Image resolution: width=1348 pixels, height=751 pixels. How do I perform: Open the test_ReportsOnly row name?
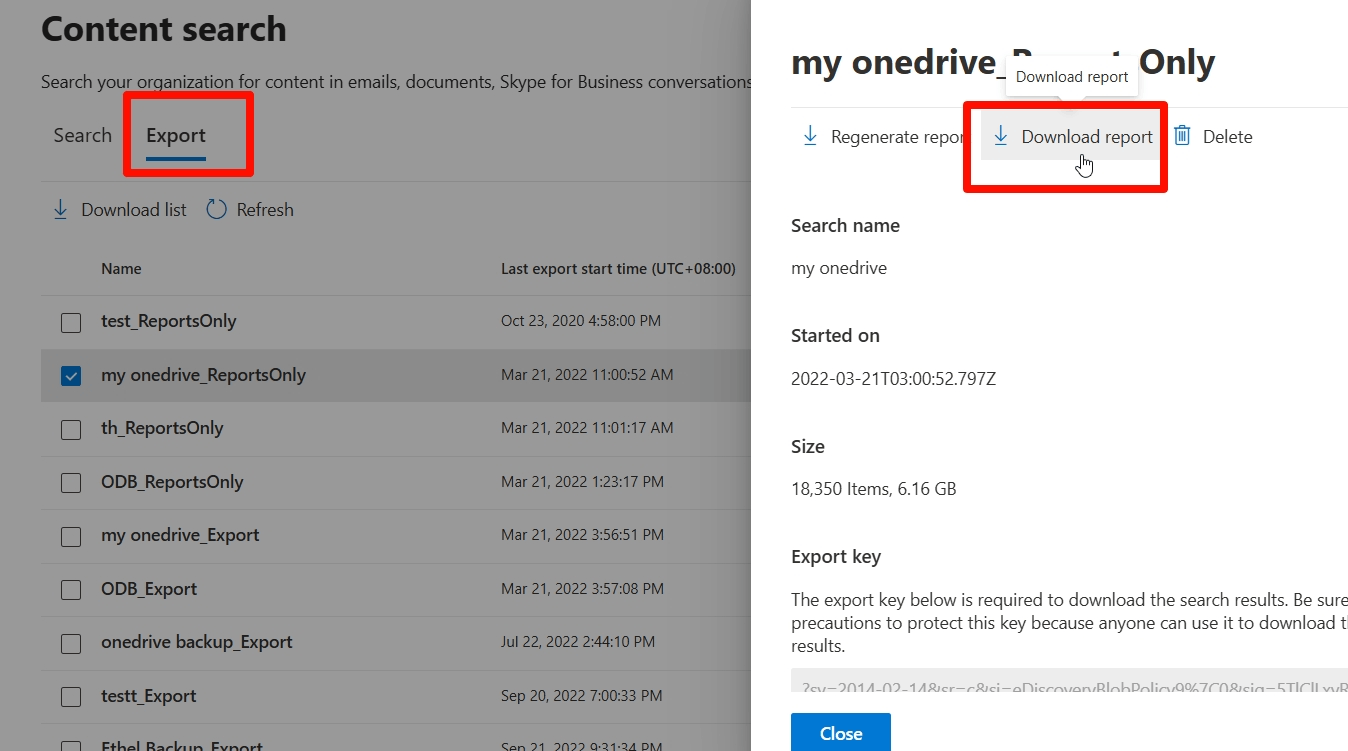click(169, 321)
